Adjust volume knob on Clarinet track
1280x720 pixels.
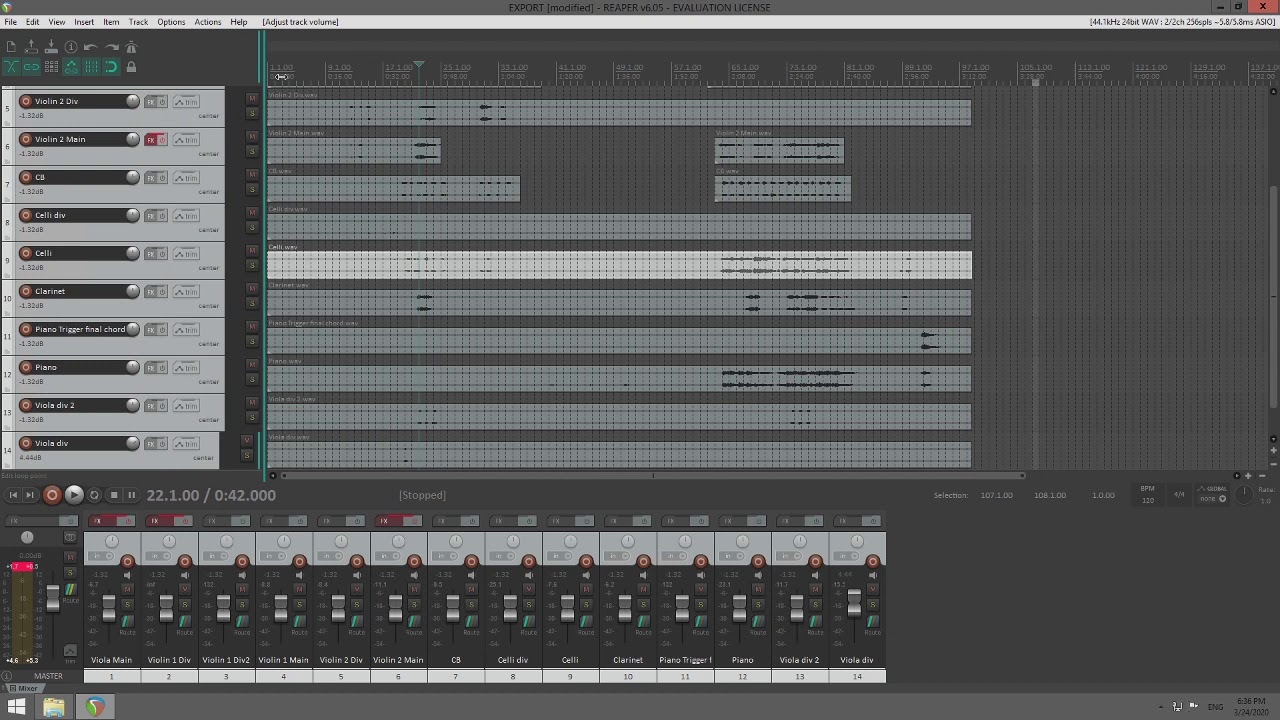pos(132,291)
